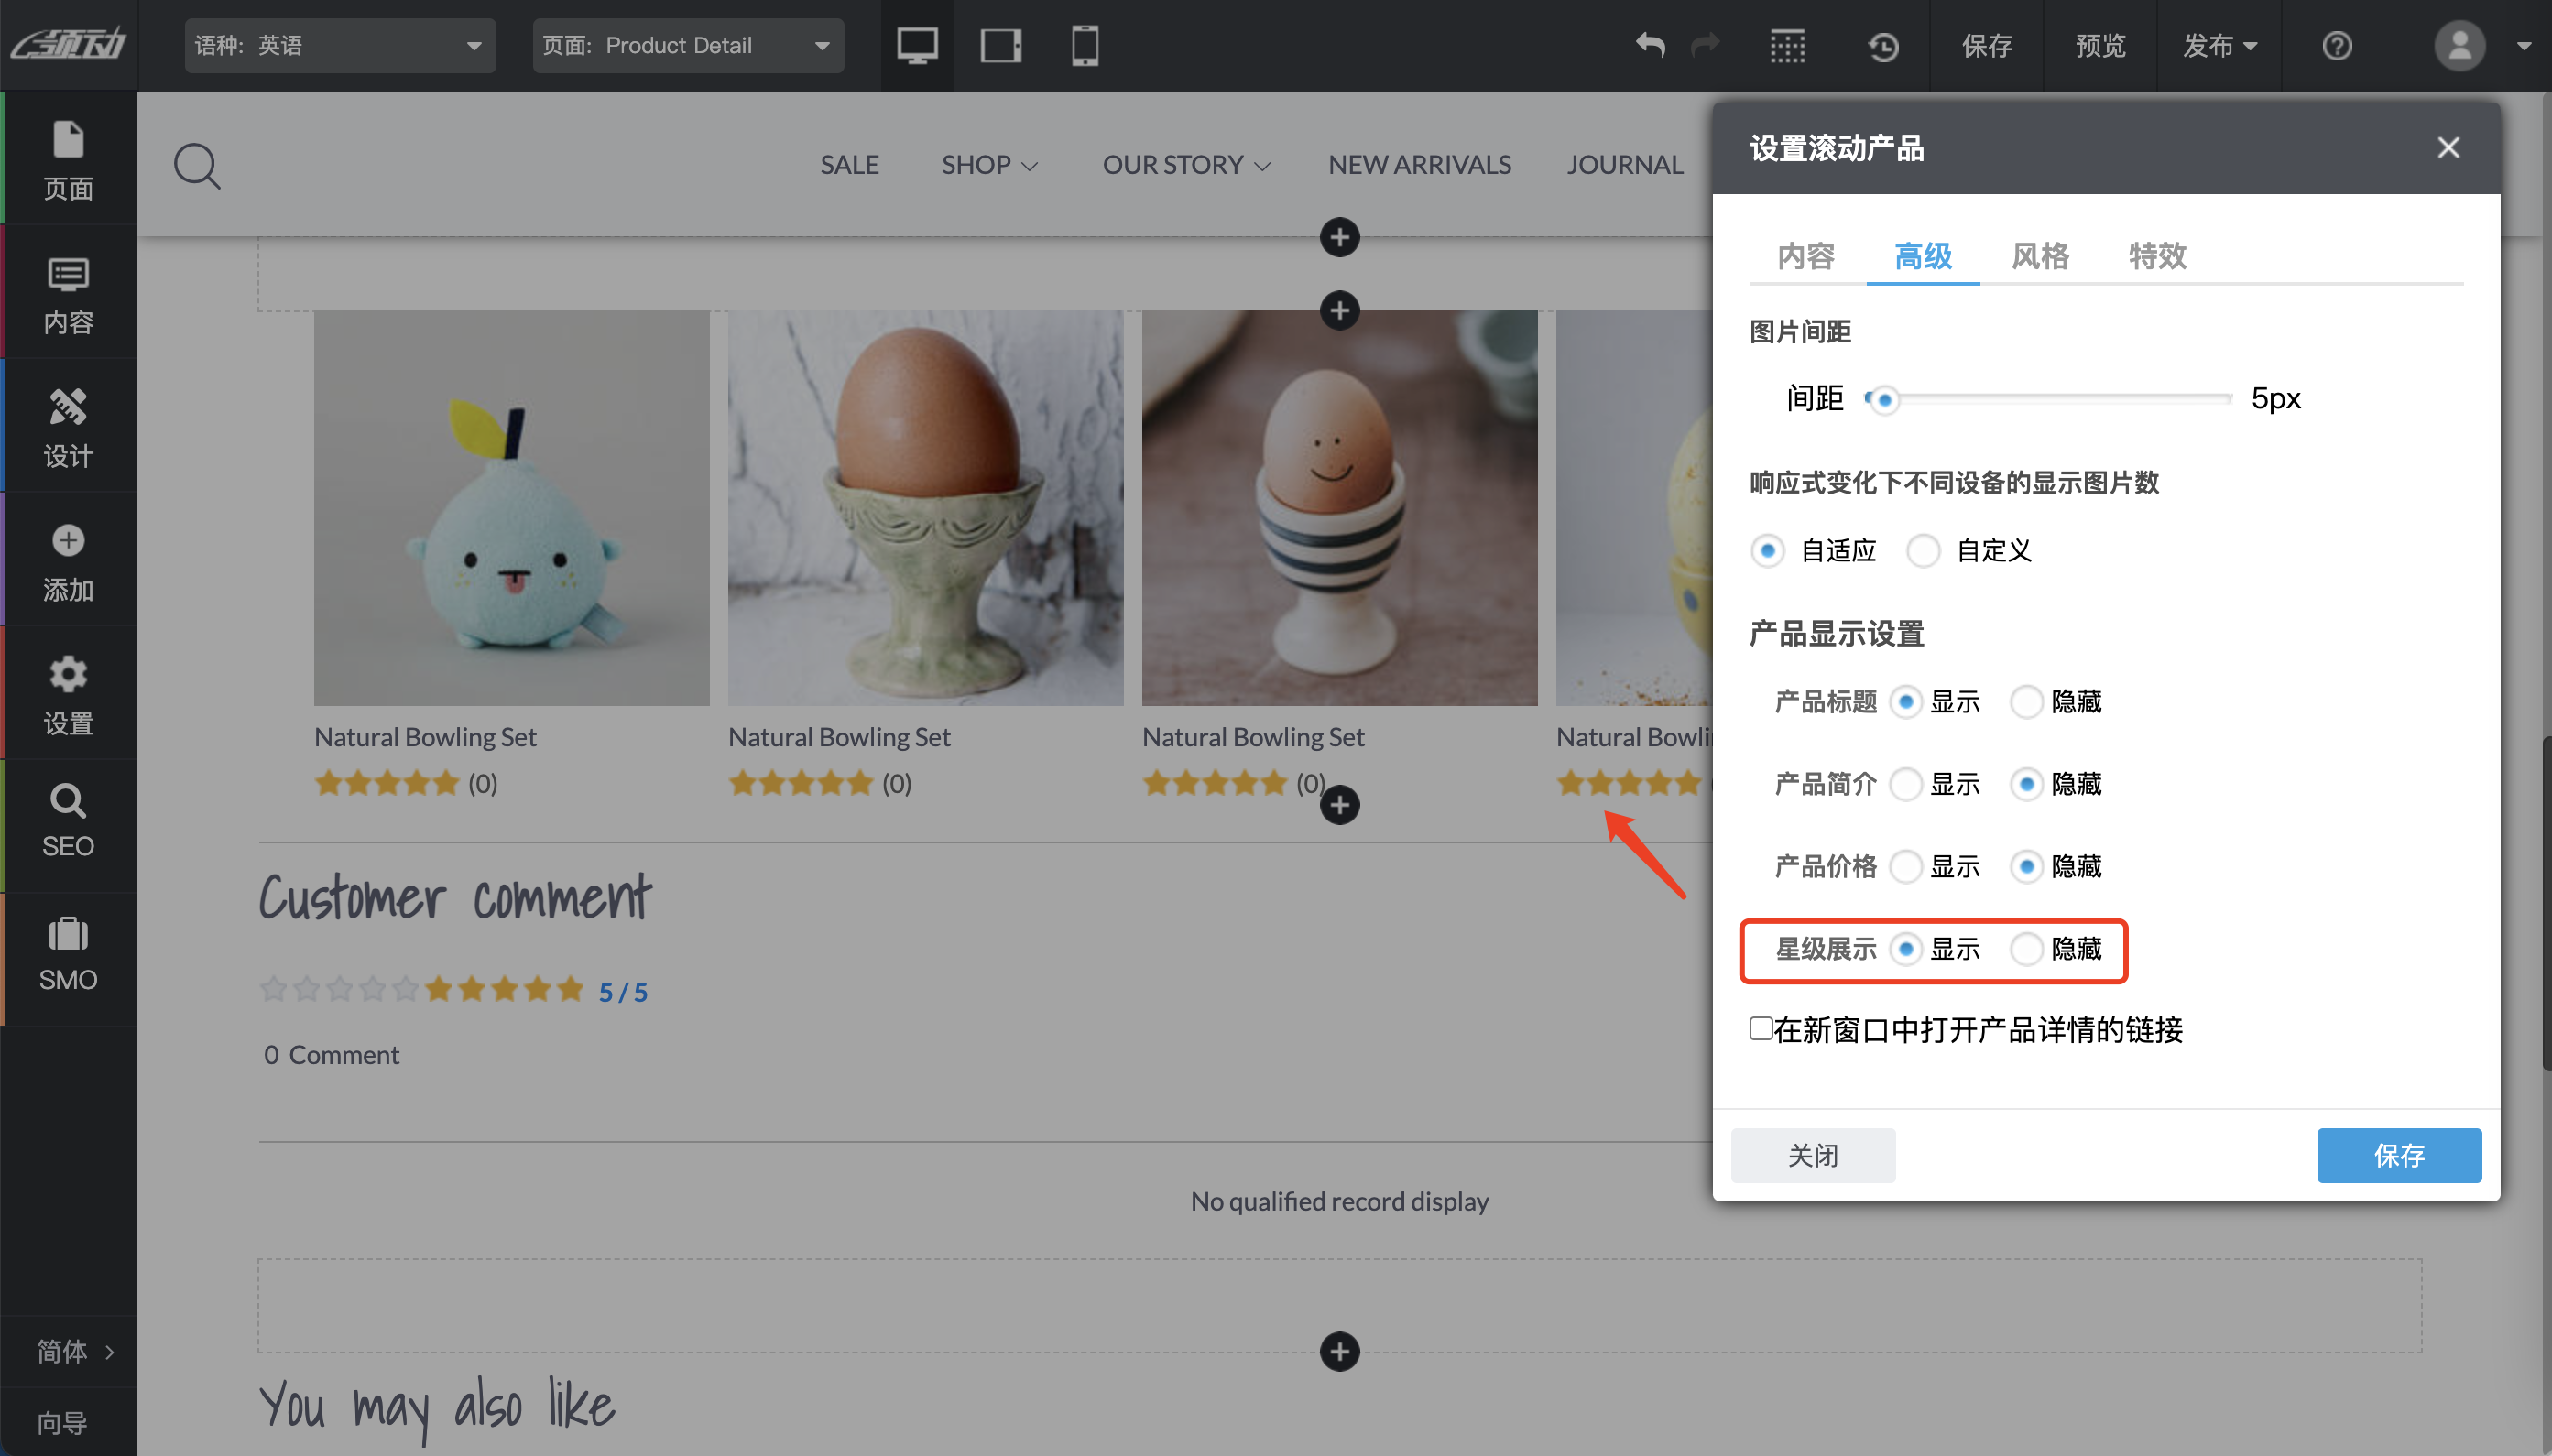This screenshot has width=2552, height=1456.
Task: Open the history clock icon
Action: (1883, 46)
